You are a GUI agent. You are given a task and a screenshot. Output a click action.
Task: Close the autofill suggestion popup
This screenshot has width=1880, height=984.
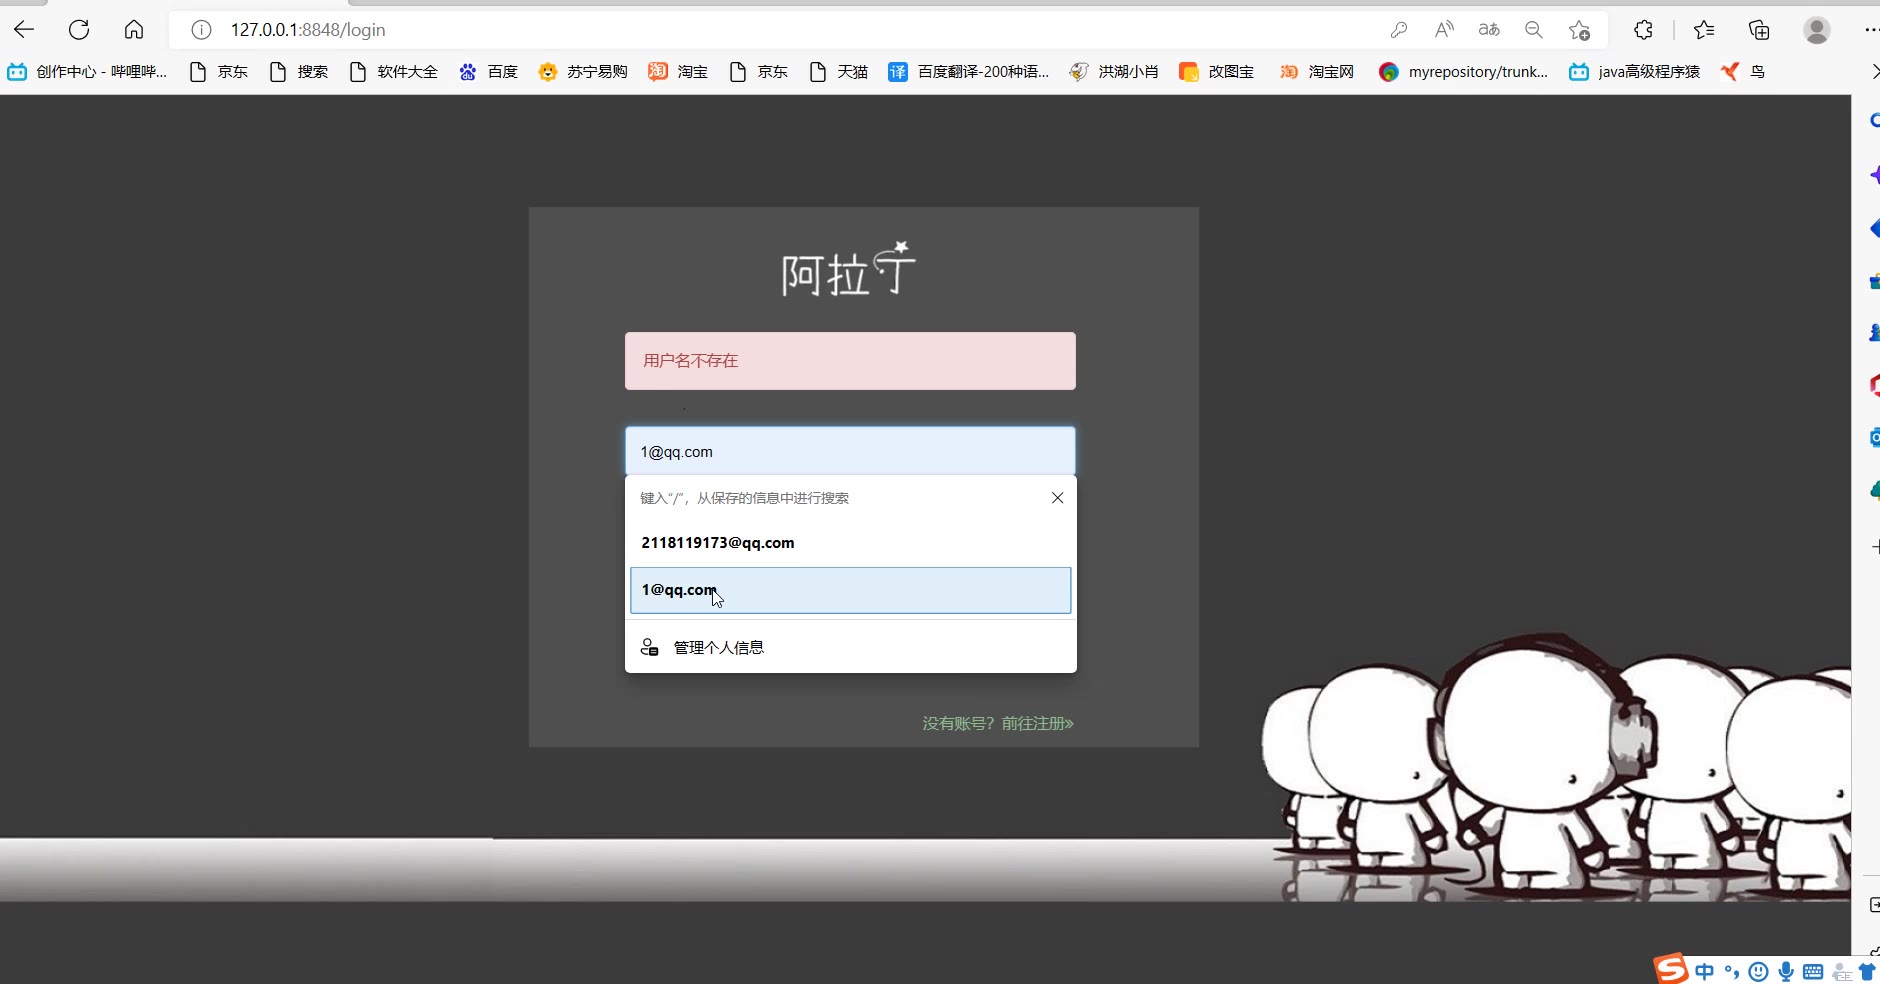tap(1057, 498)
